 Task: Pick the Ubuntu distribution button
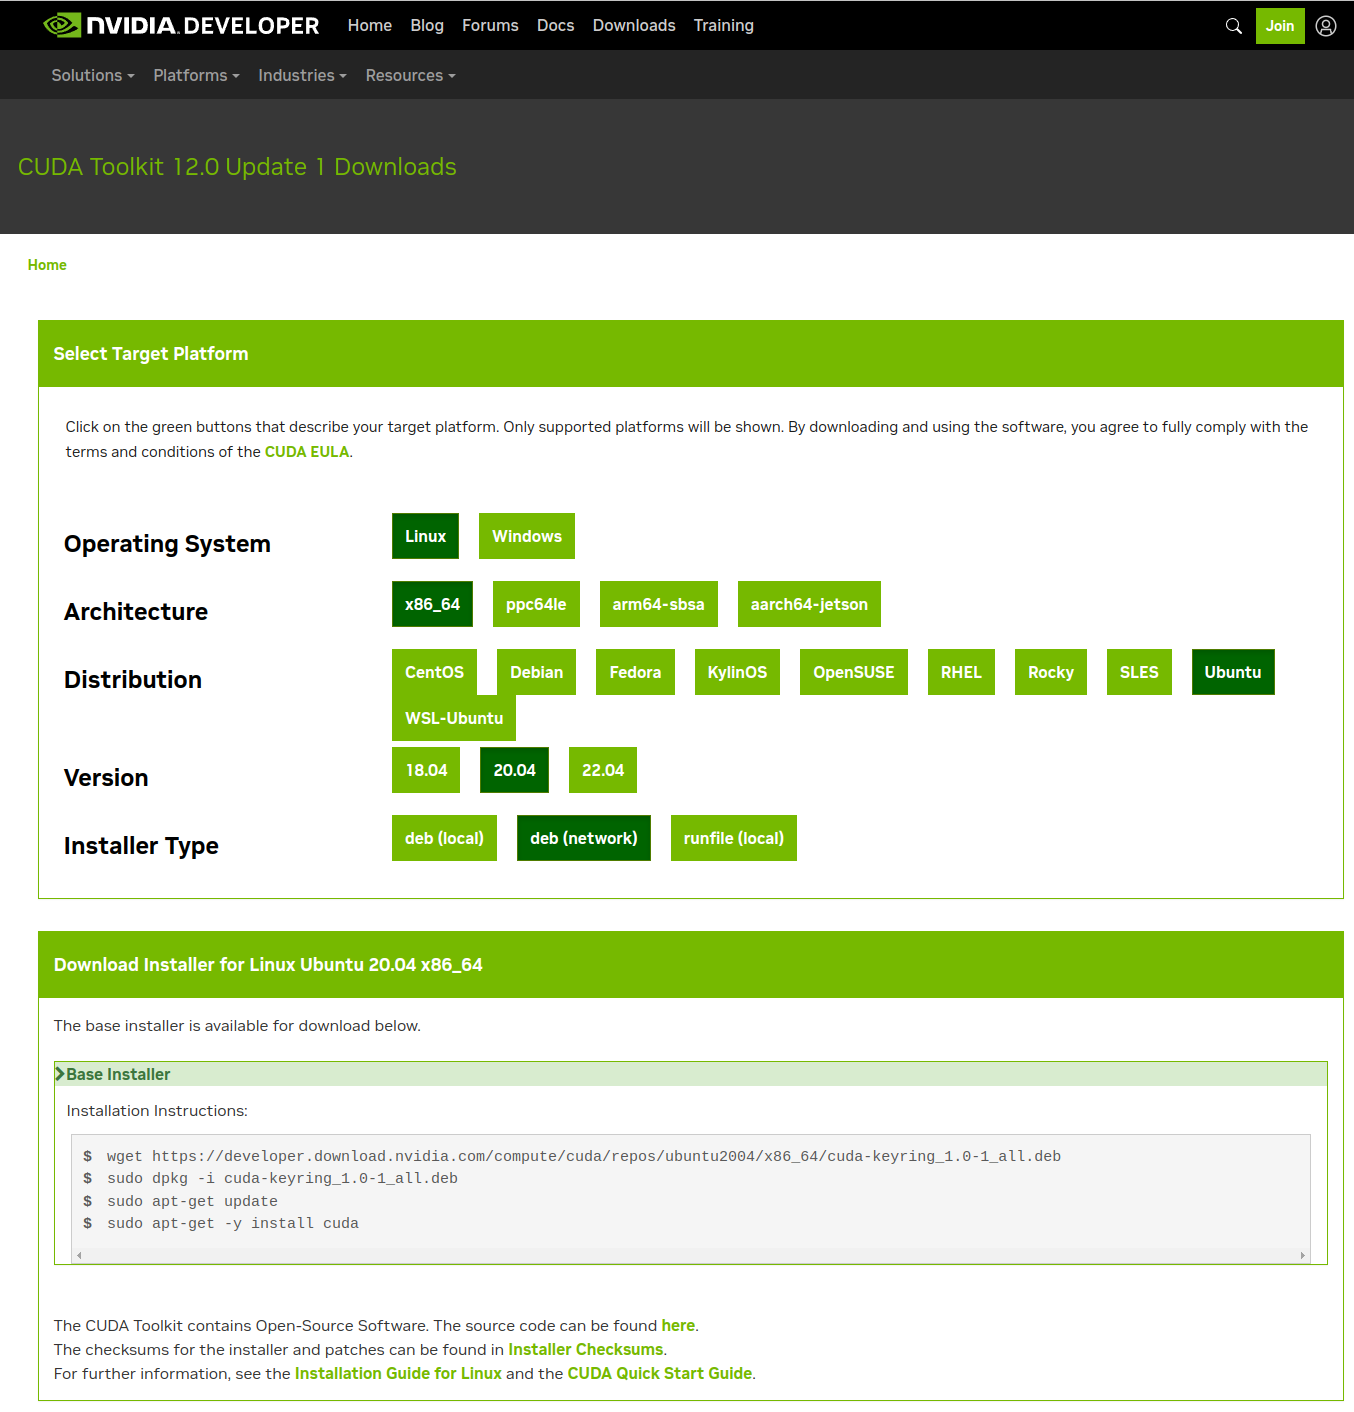(1233, 672)
